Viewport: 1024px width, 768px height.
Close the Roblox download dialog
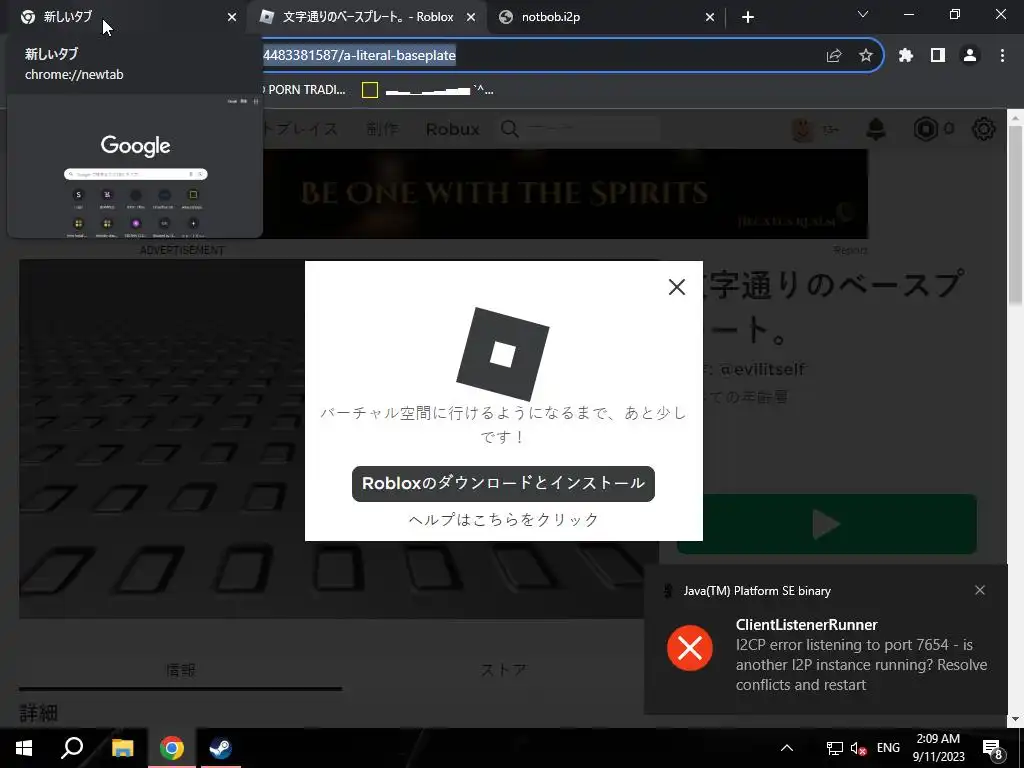[x=677, y=287]
